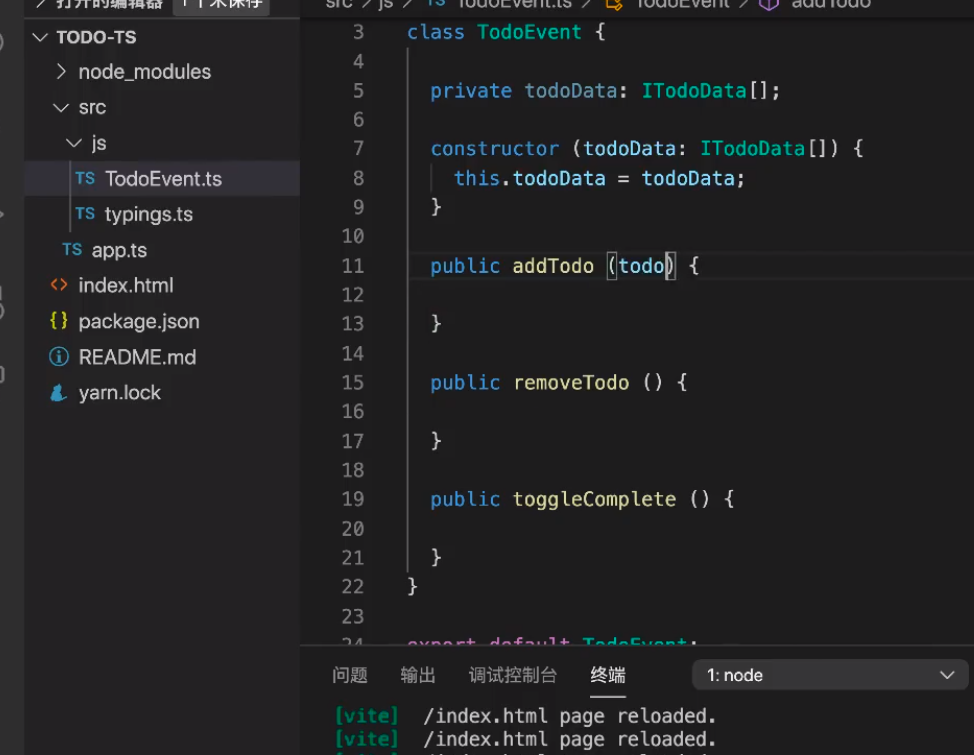Click the yarn.lock file icon
974x755 pixels.
pyautogui.click(x=60, y=392)
